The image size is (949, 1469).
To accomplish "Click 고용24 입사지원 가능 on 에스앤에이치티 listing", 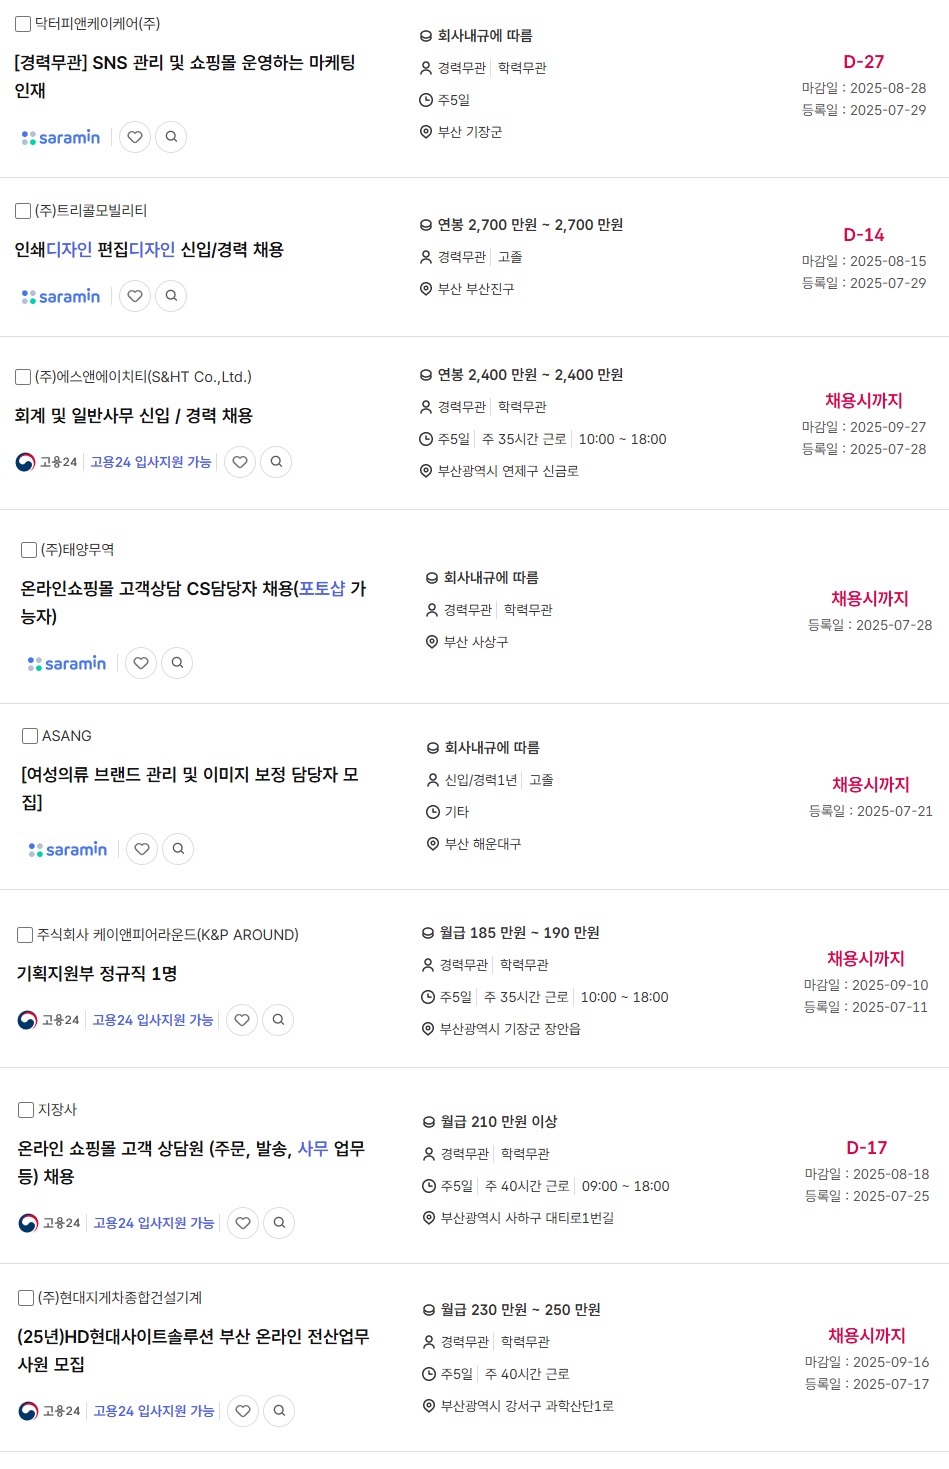I will [x=151, y=462].
